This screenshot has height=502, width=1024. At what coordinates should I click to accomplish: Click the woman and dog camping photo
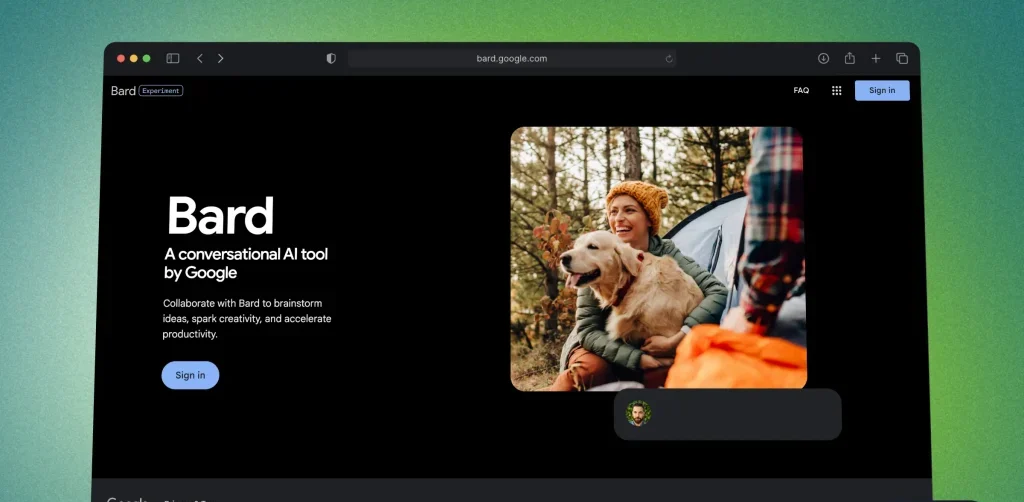[658, 258]
